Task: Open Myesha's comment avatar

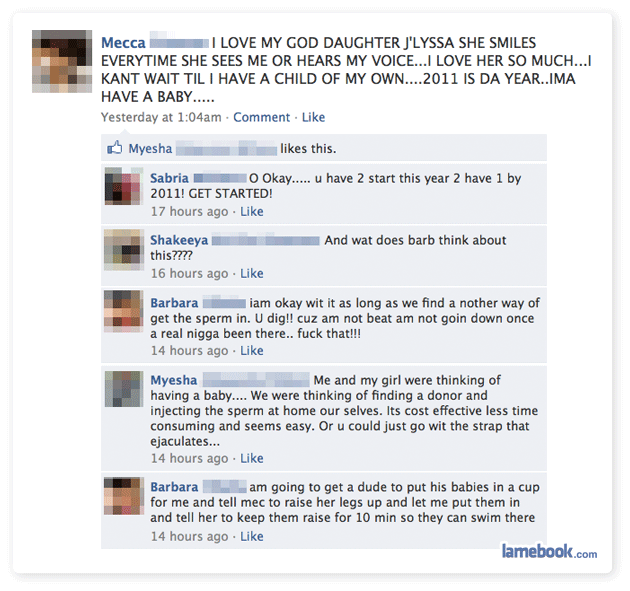Action: click(x=124, y=389)
